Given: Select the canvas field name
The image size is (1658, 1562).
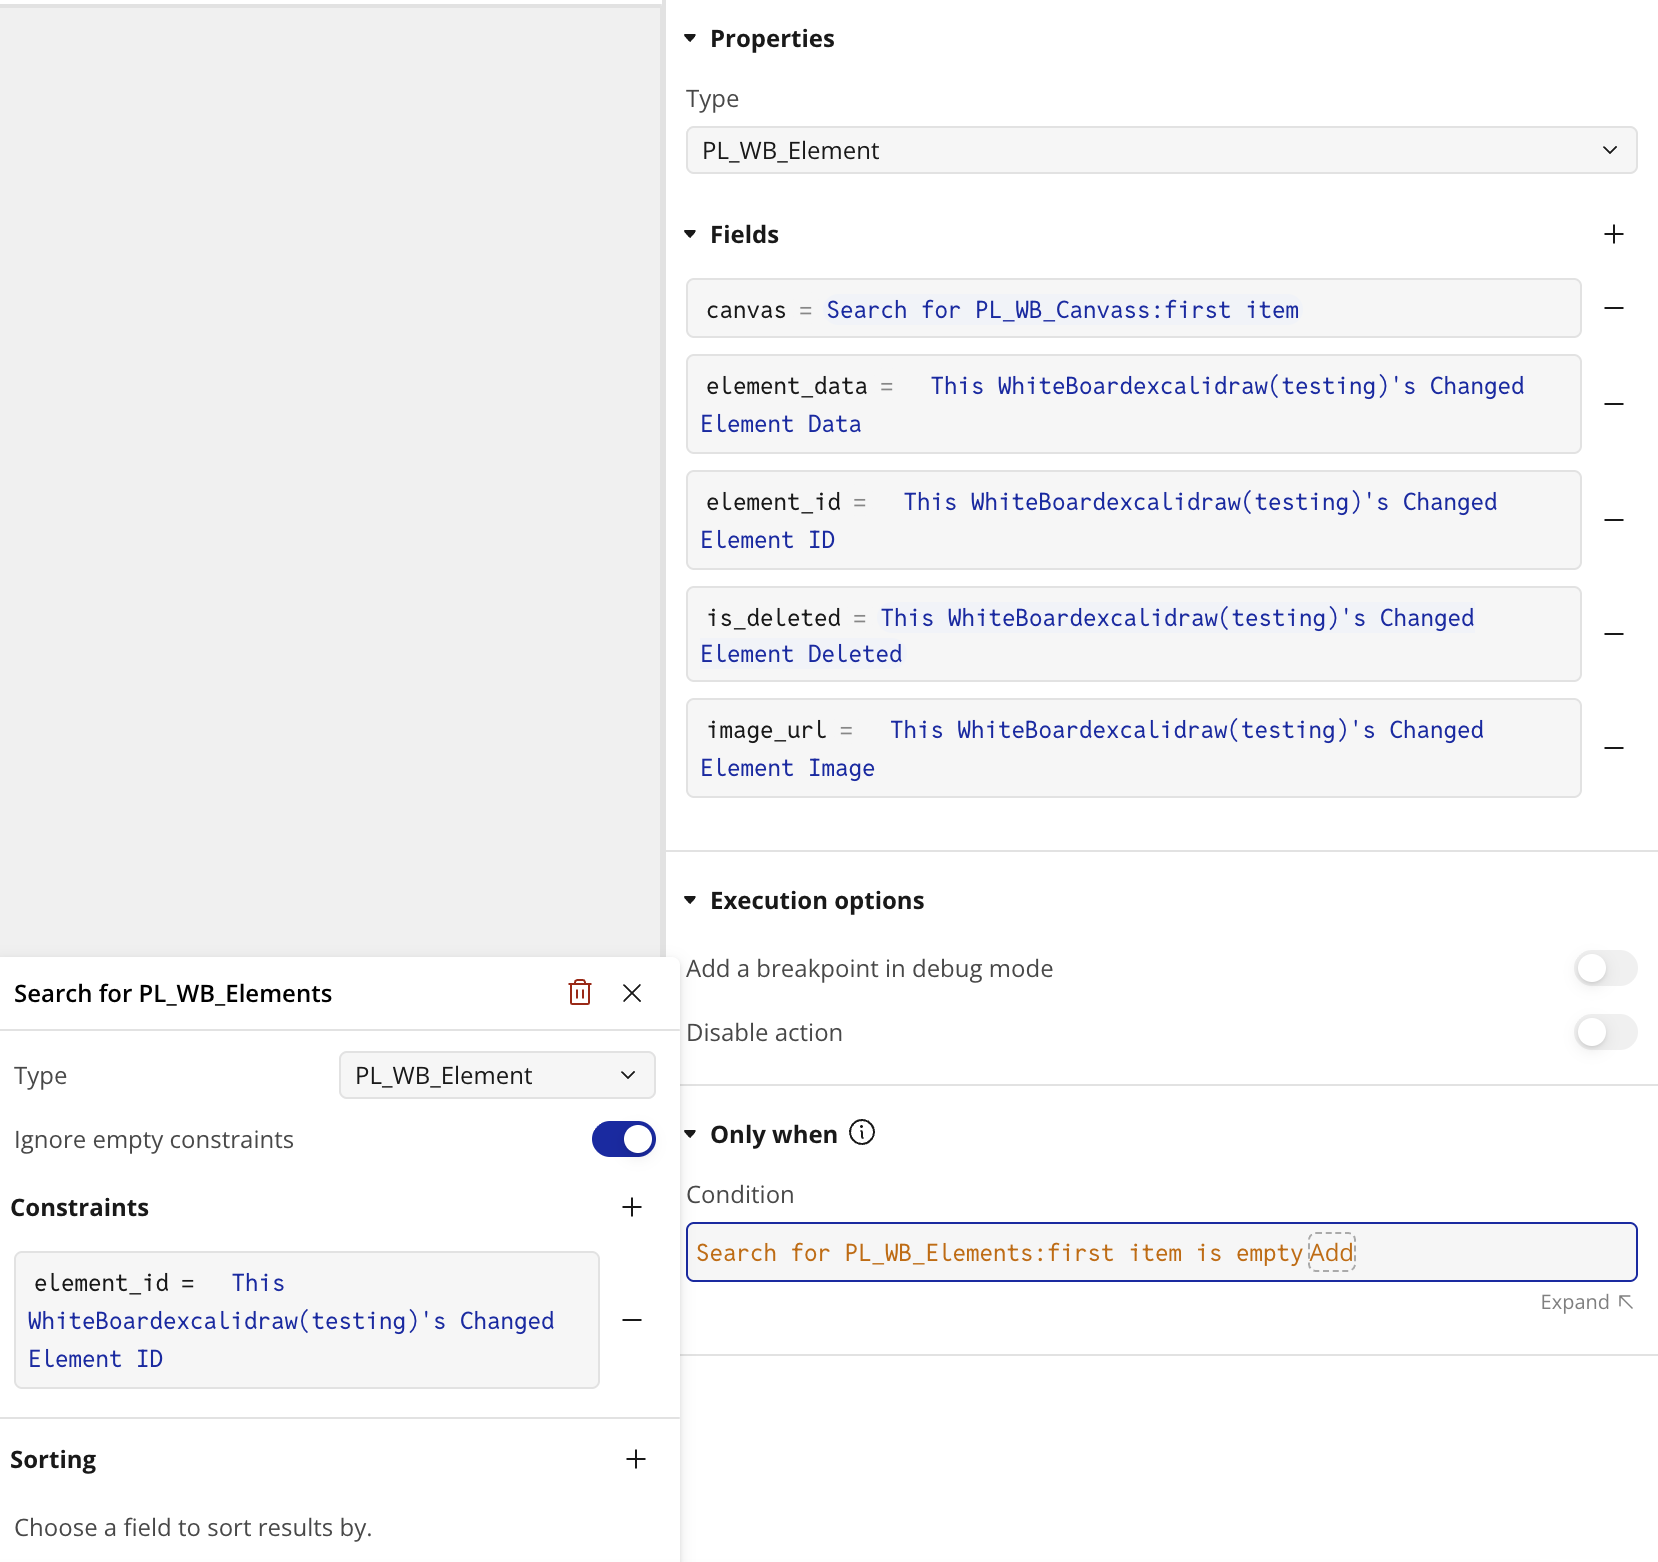Looking at the screenshot, I should pyautogui.click(x=746, y=310).
